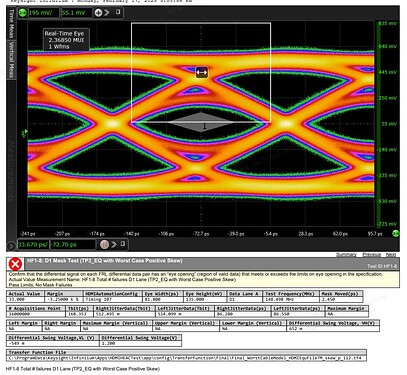The height and width of the screenshot is (375, 407).
Task: Click the pin icon in horizontal toolbar
Action: click(x=122, y=244)
